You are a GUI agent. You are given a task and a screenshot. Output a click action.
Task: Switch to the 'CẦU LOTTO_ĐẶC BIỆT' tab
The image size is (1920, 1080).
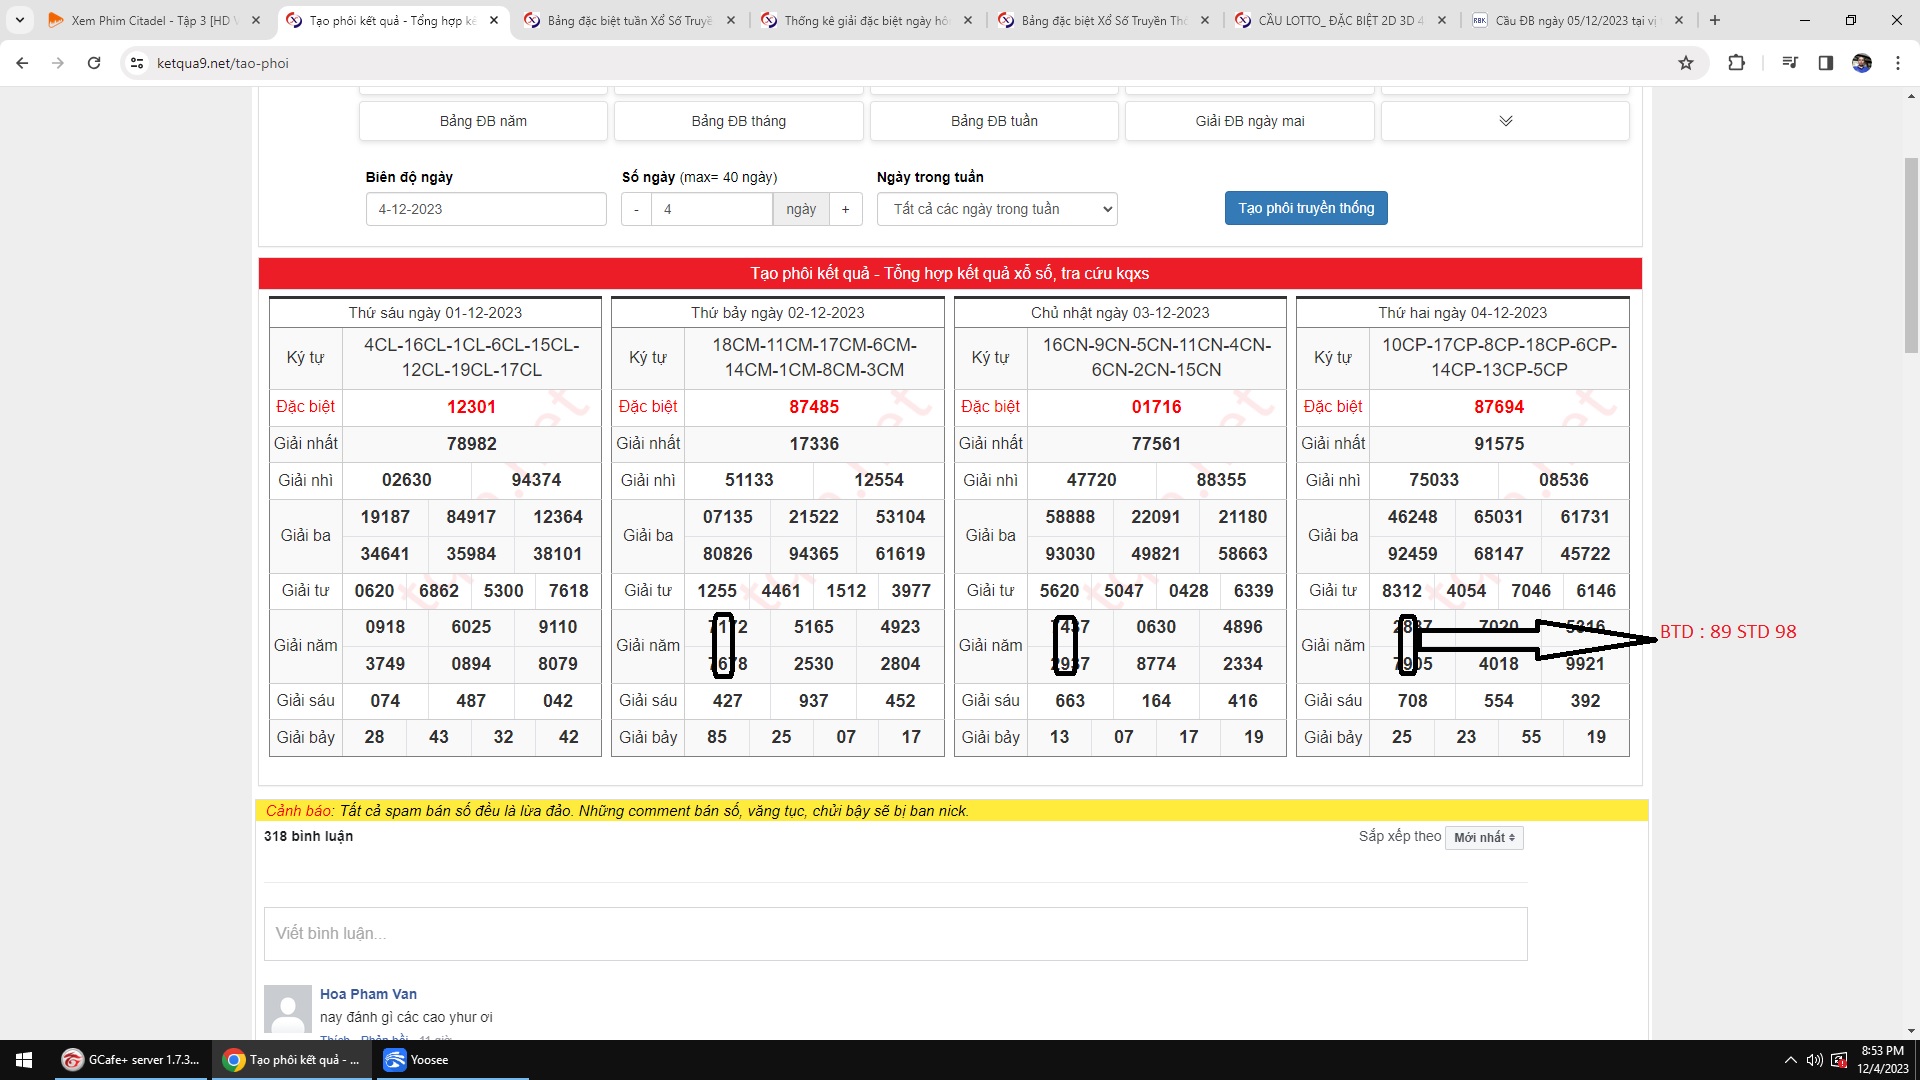(x=1338, y=20)
